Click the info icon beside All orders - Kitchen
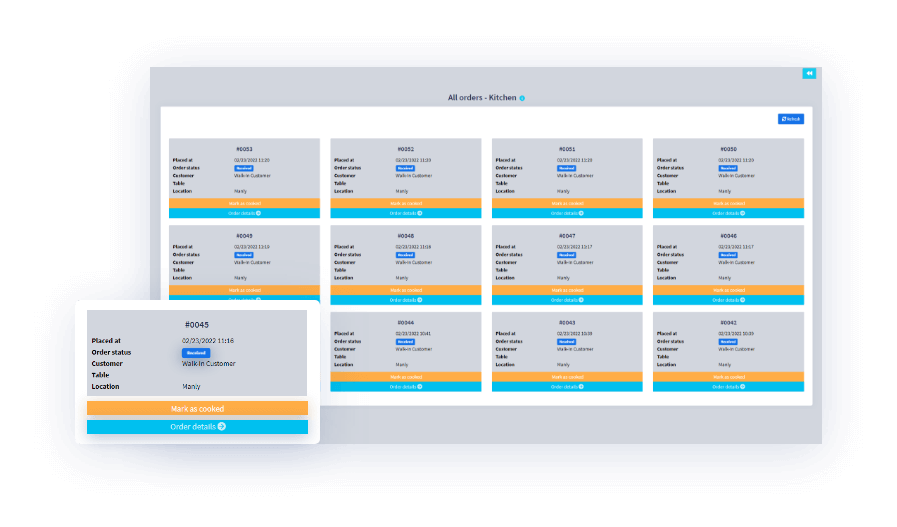897x527 pixels. pos(522,99)
